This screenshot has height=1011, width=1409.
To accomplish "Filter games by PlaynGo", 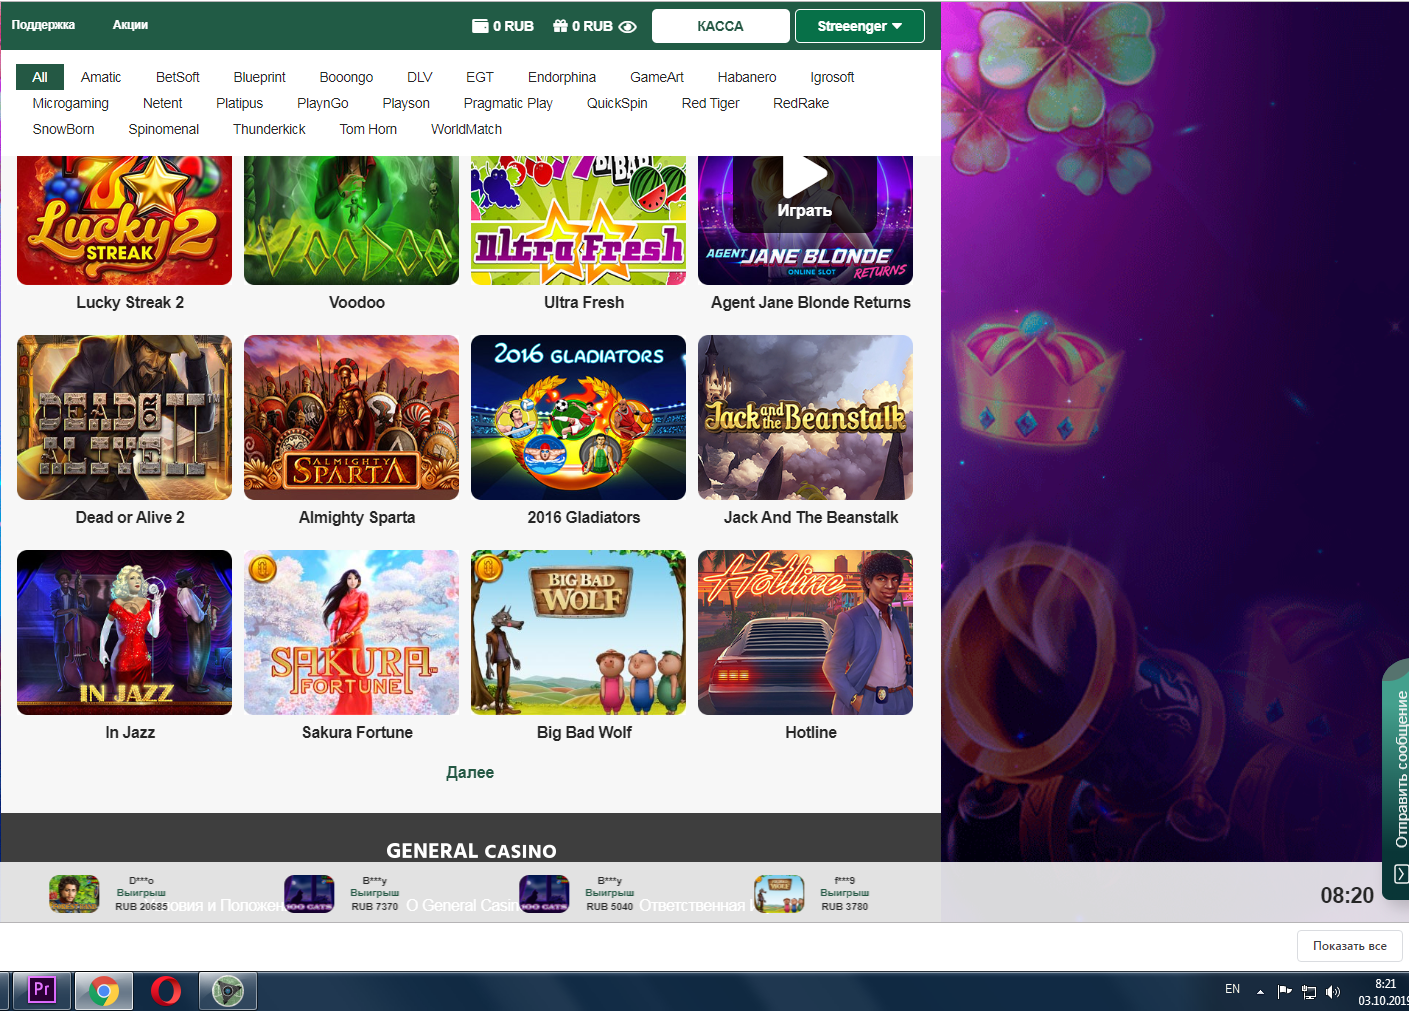I will [323, 103].
